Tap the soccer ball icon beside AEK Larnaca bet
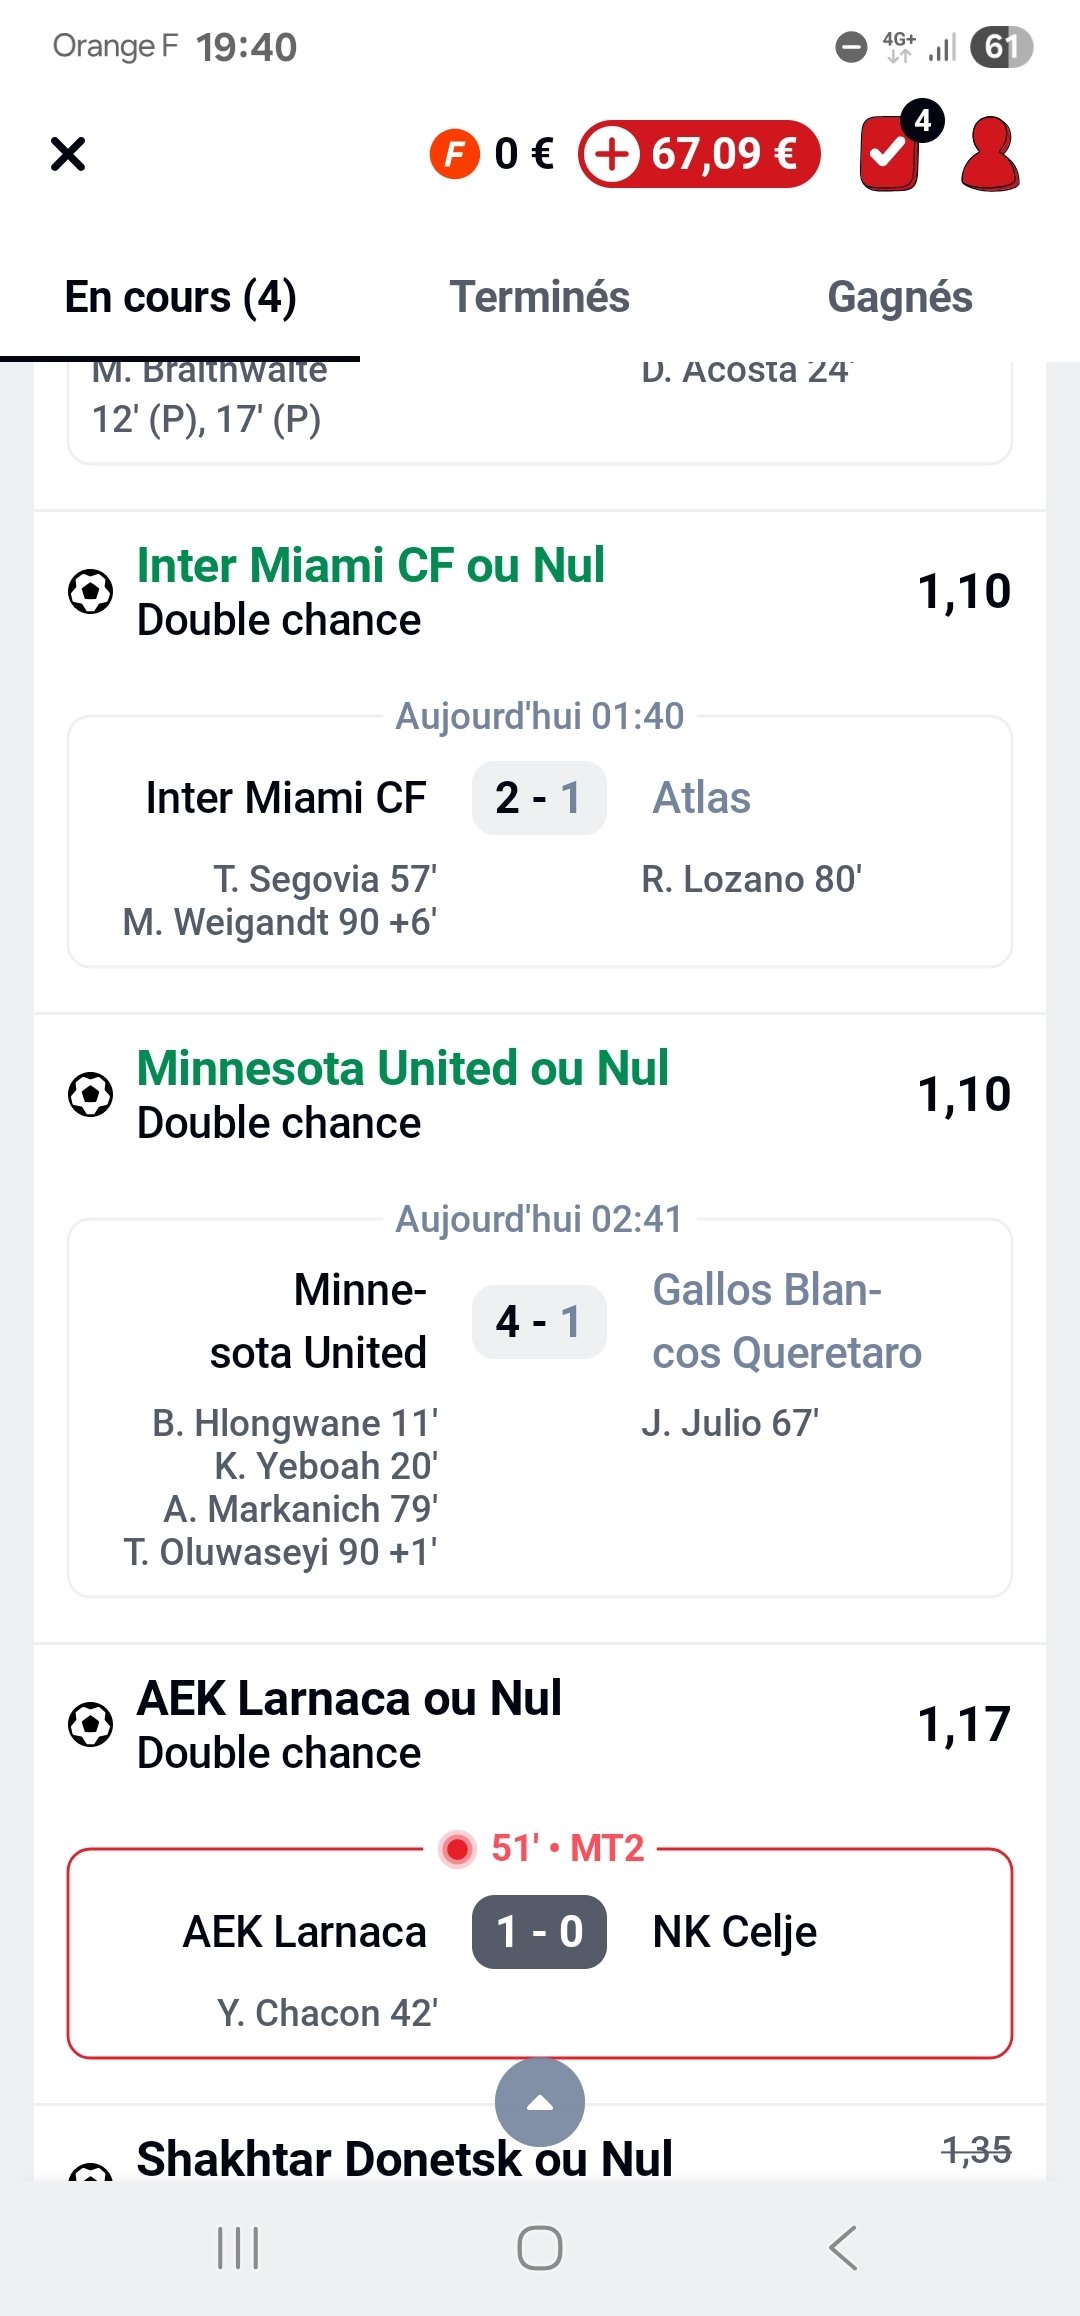 [x=90, y=1725]
